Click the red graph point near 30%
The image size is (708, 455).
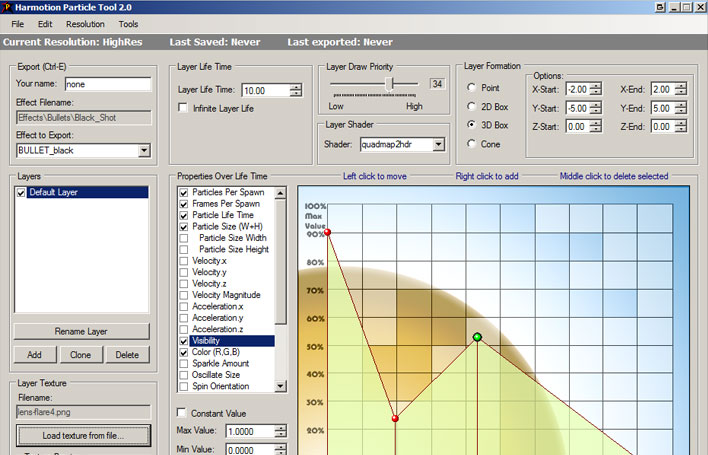tap(395, 417)
